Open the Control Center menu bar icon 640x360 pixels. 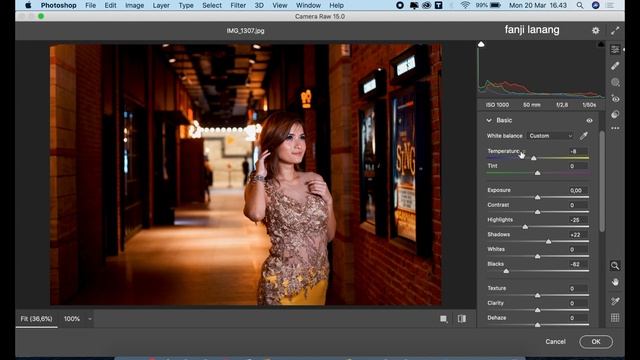[611, 5]
